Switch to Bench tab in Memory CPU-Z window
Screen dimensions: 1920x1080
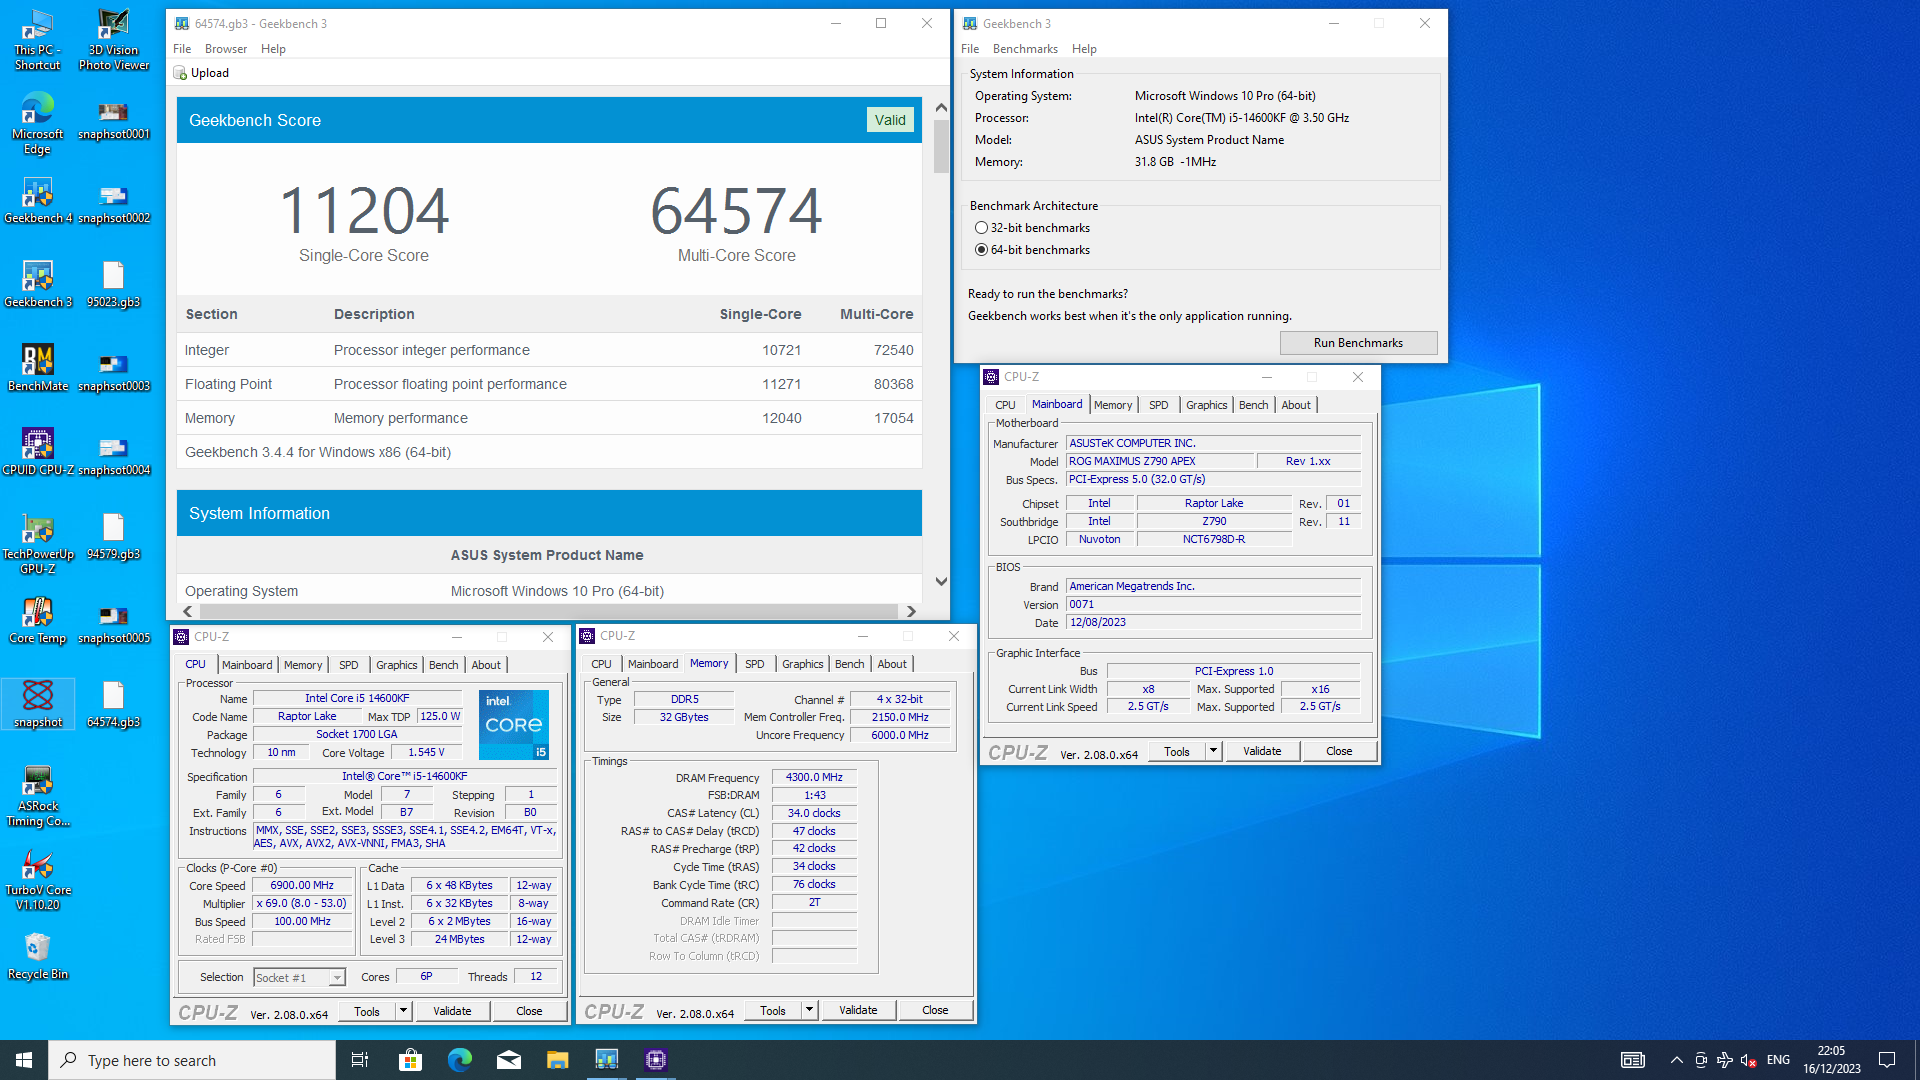(x=849, y=664)
